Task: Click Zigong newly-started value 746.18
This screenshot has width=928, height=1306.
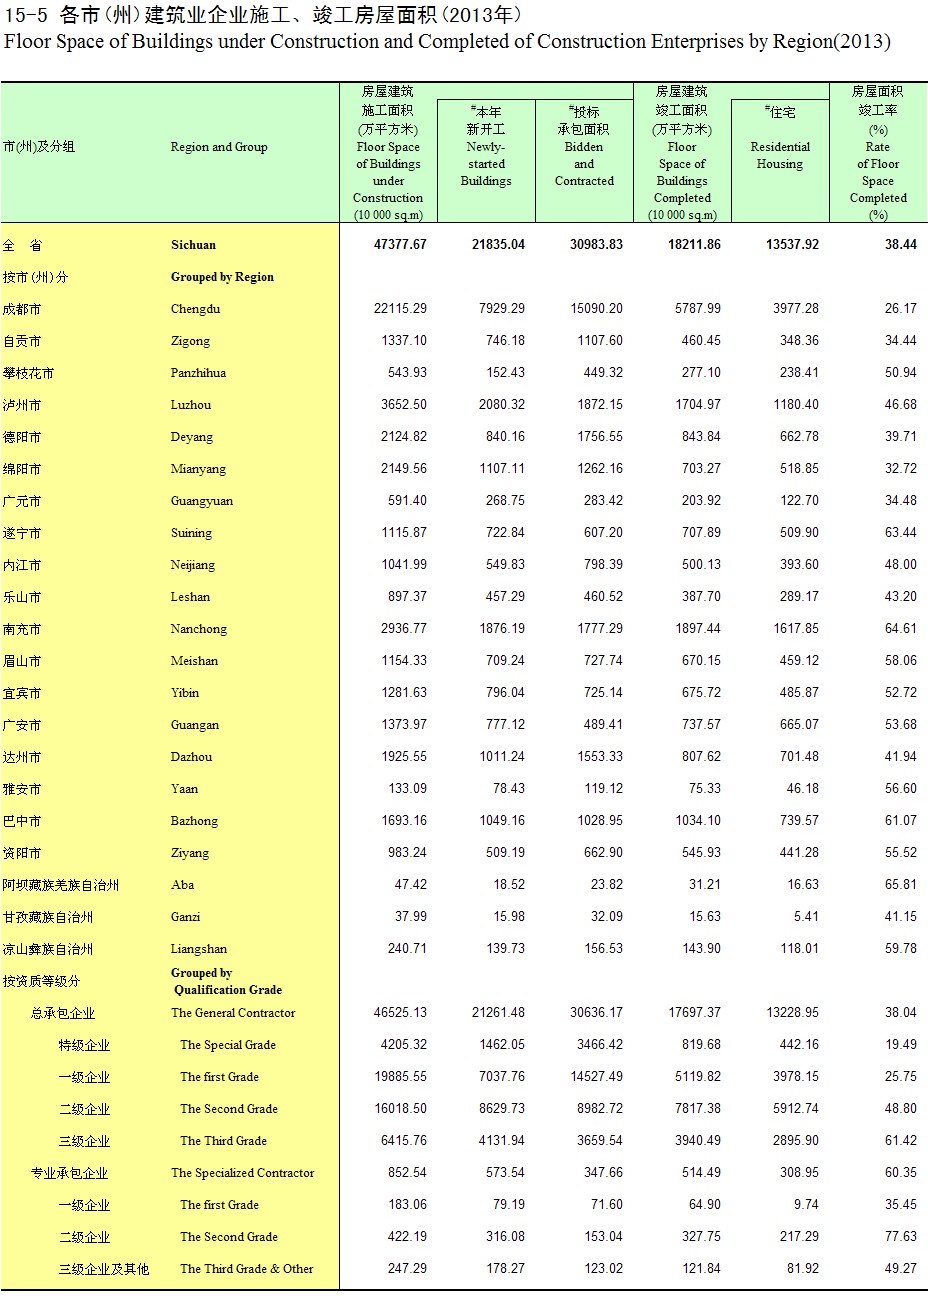Action: [505, 341]
